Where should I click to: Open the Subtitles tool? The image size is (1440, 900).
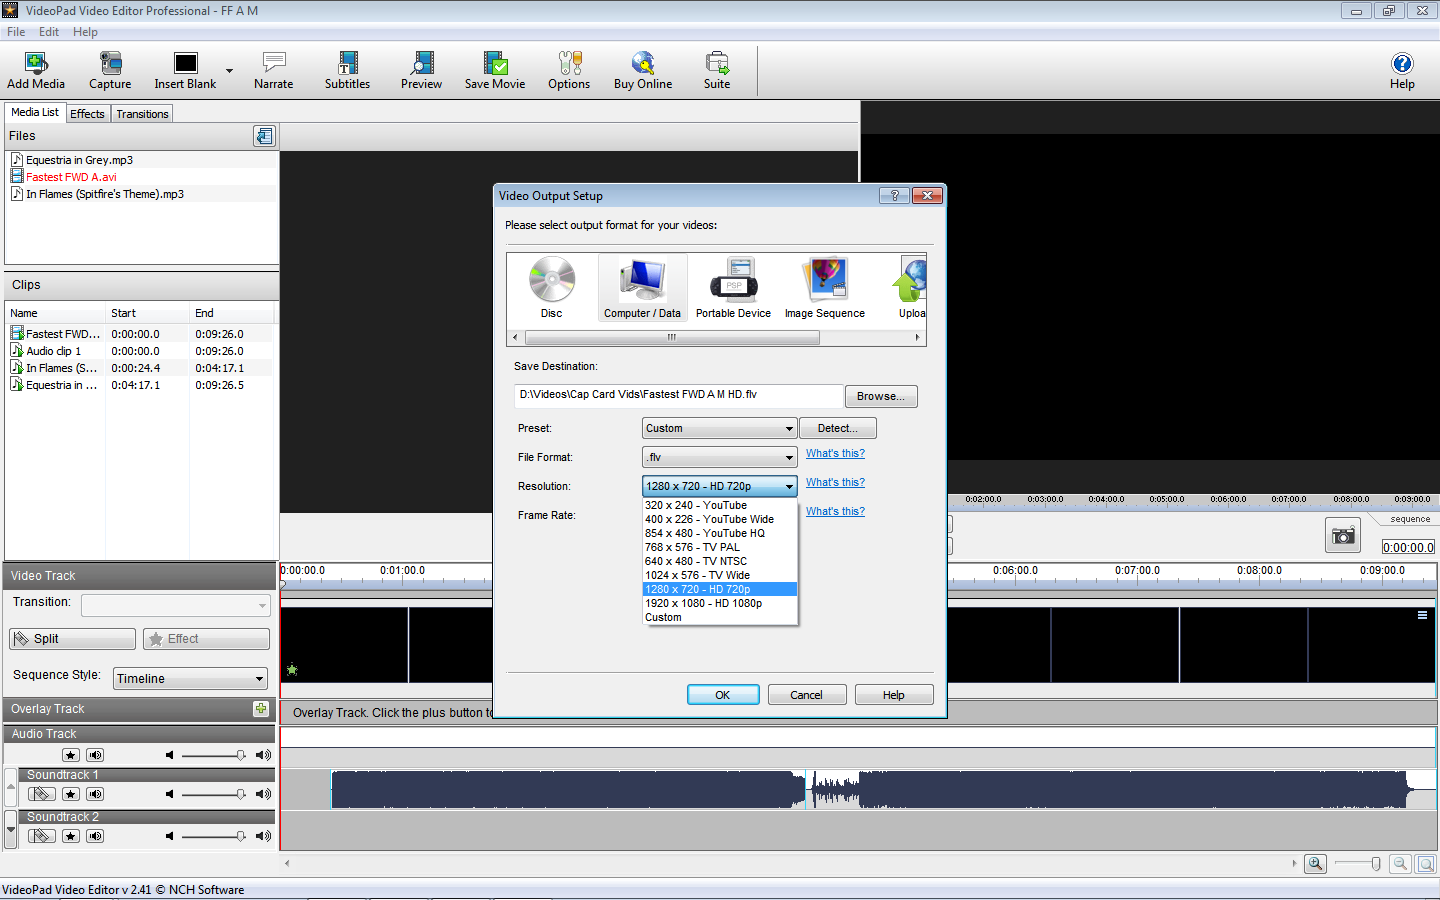pyautogui.click(x=347, y=70)
